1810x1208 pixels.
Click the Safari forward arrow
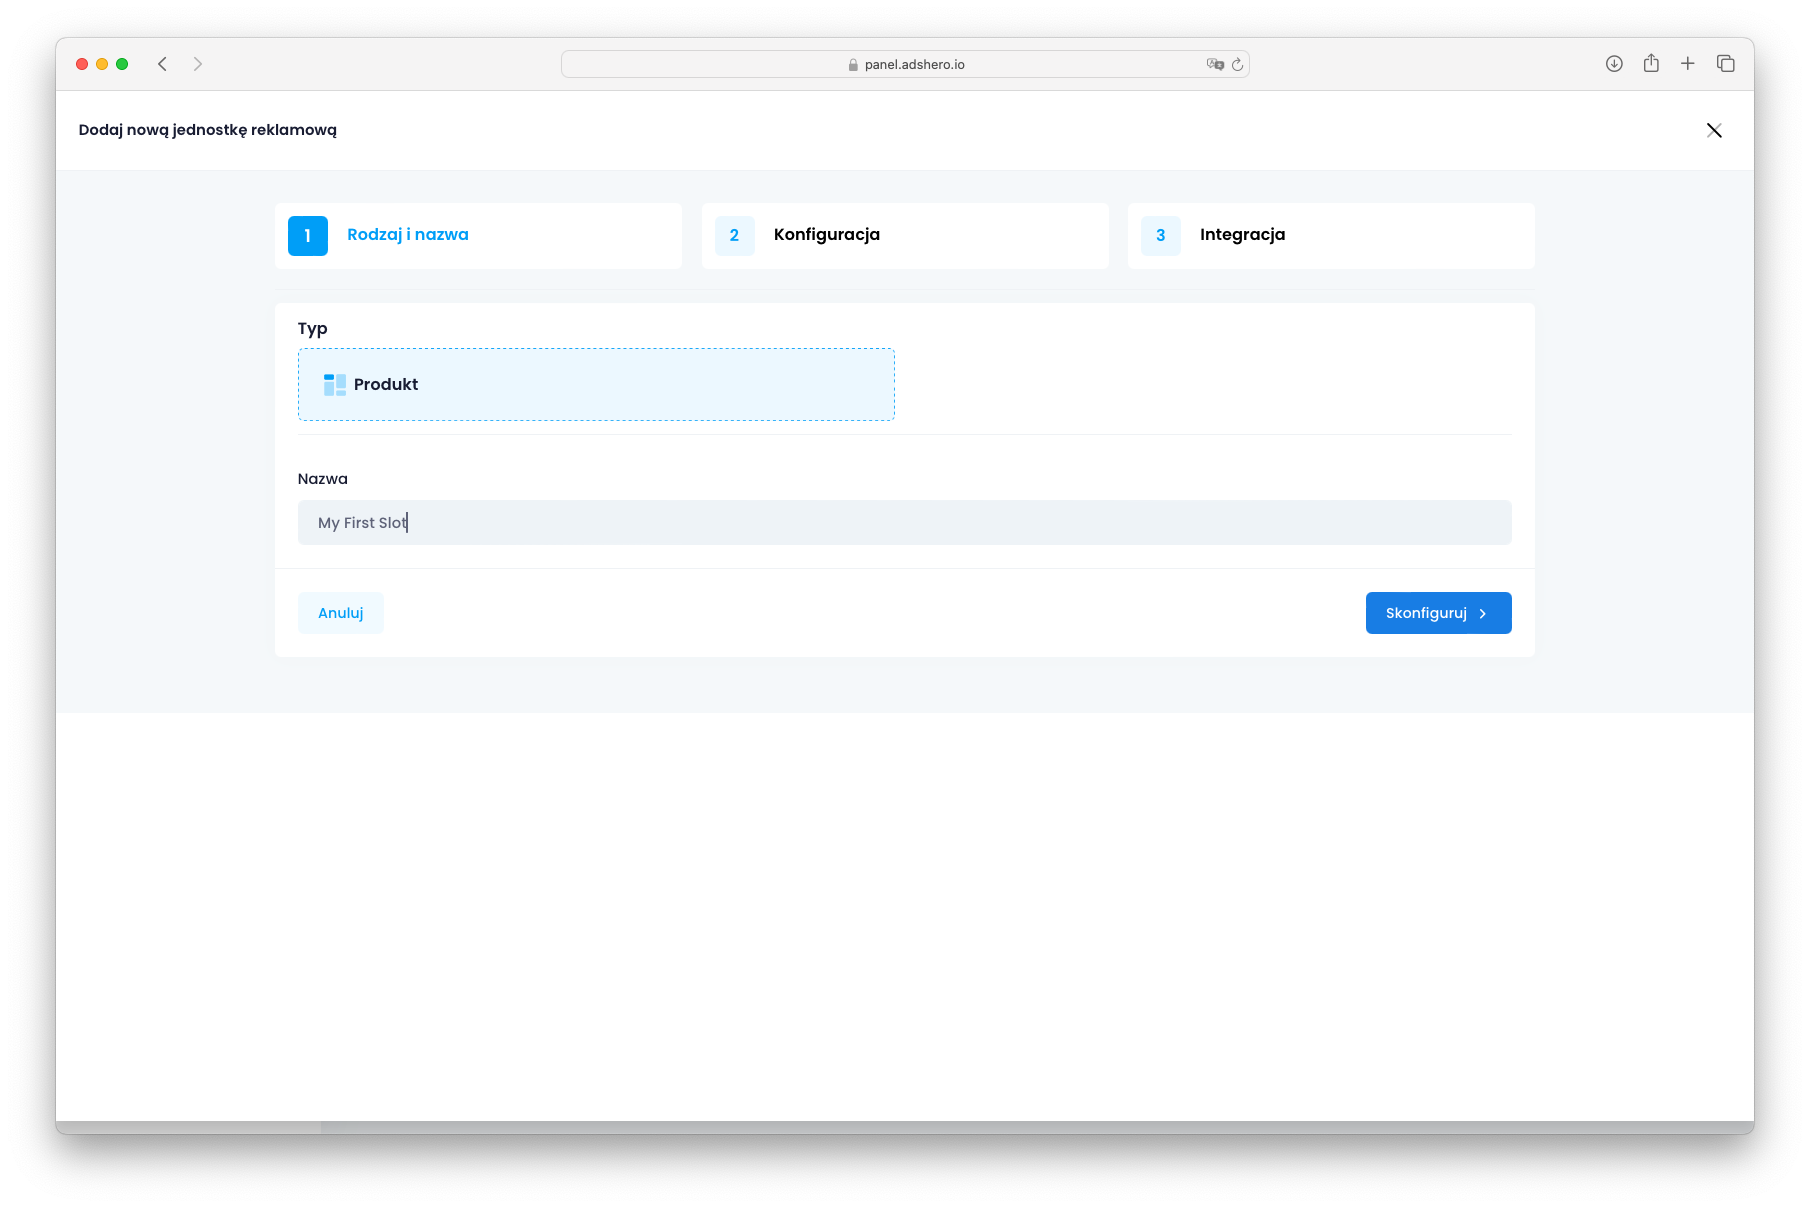[x=198, y=64]
